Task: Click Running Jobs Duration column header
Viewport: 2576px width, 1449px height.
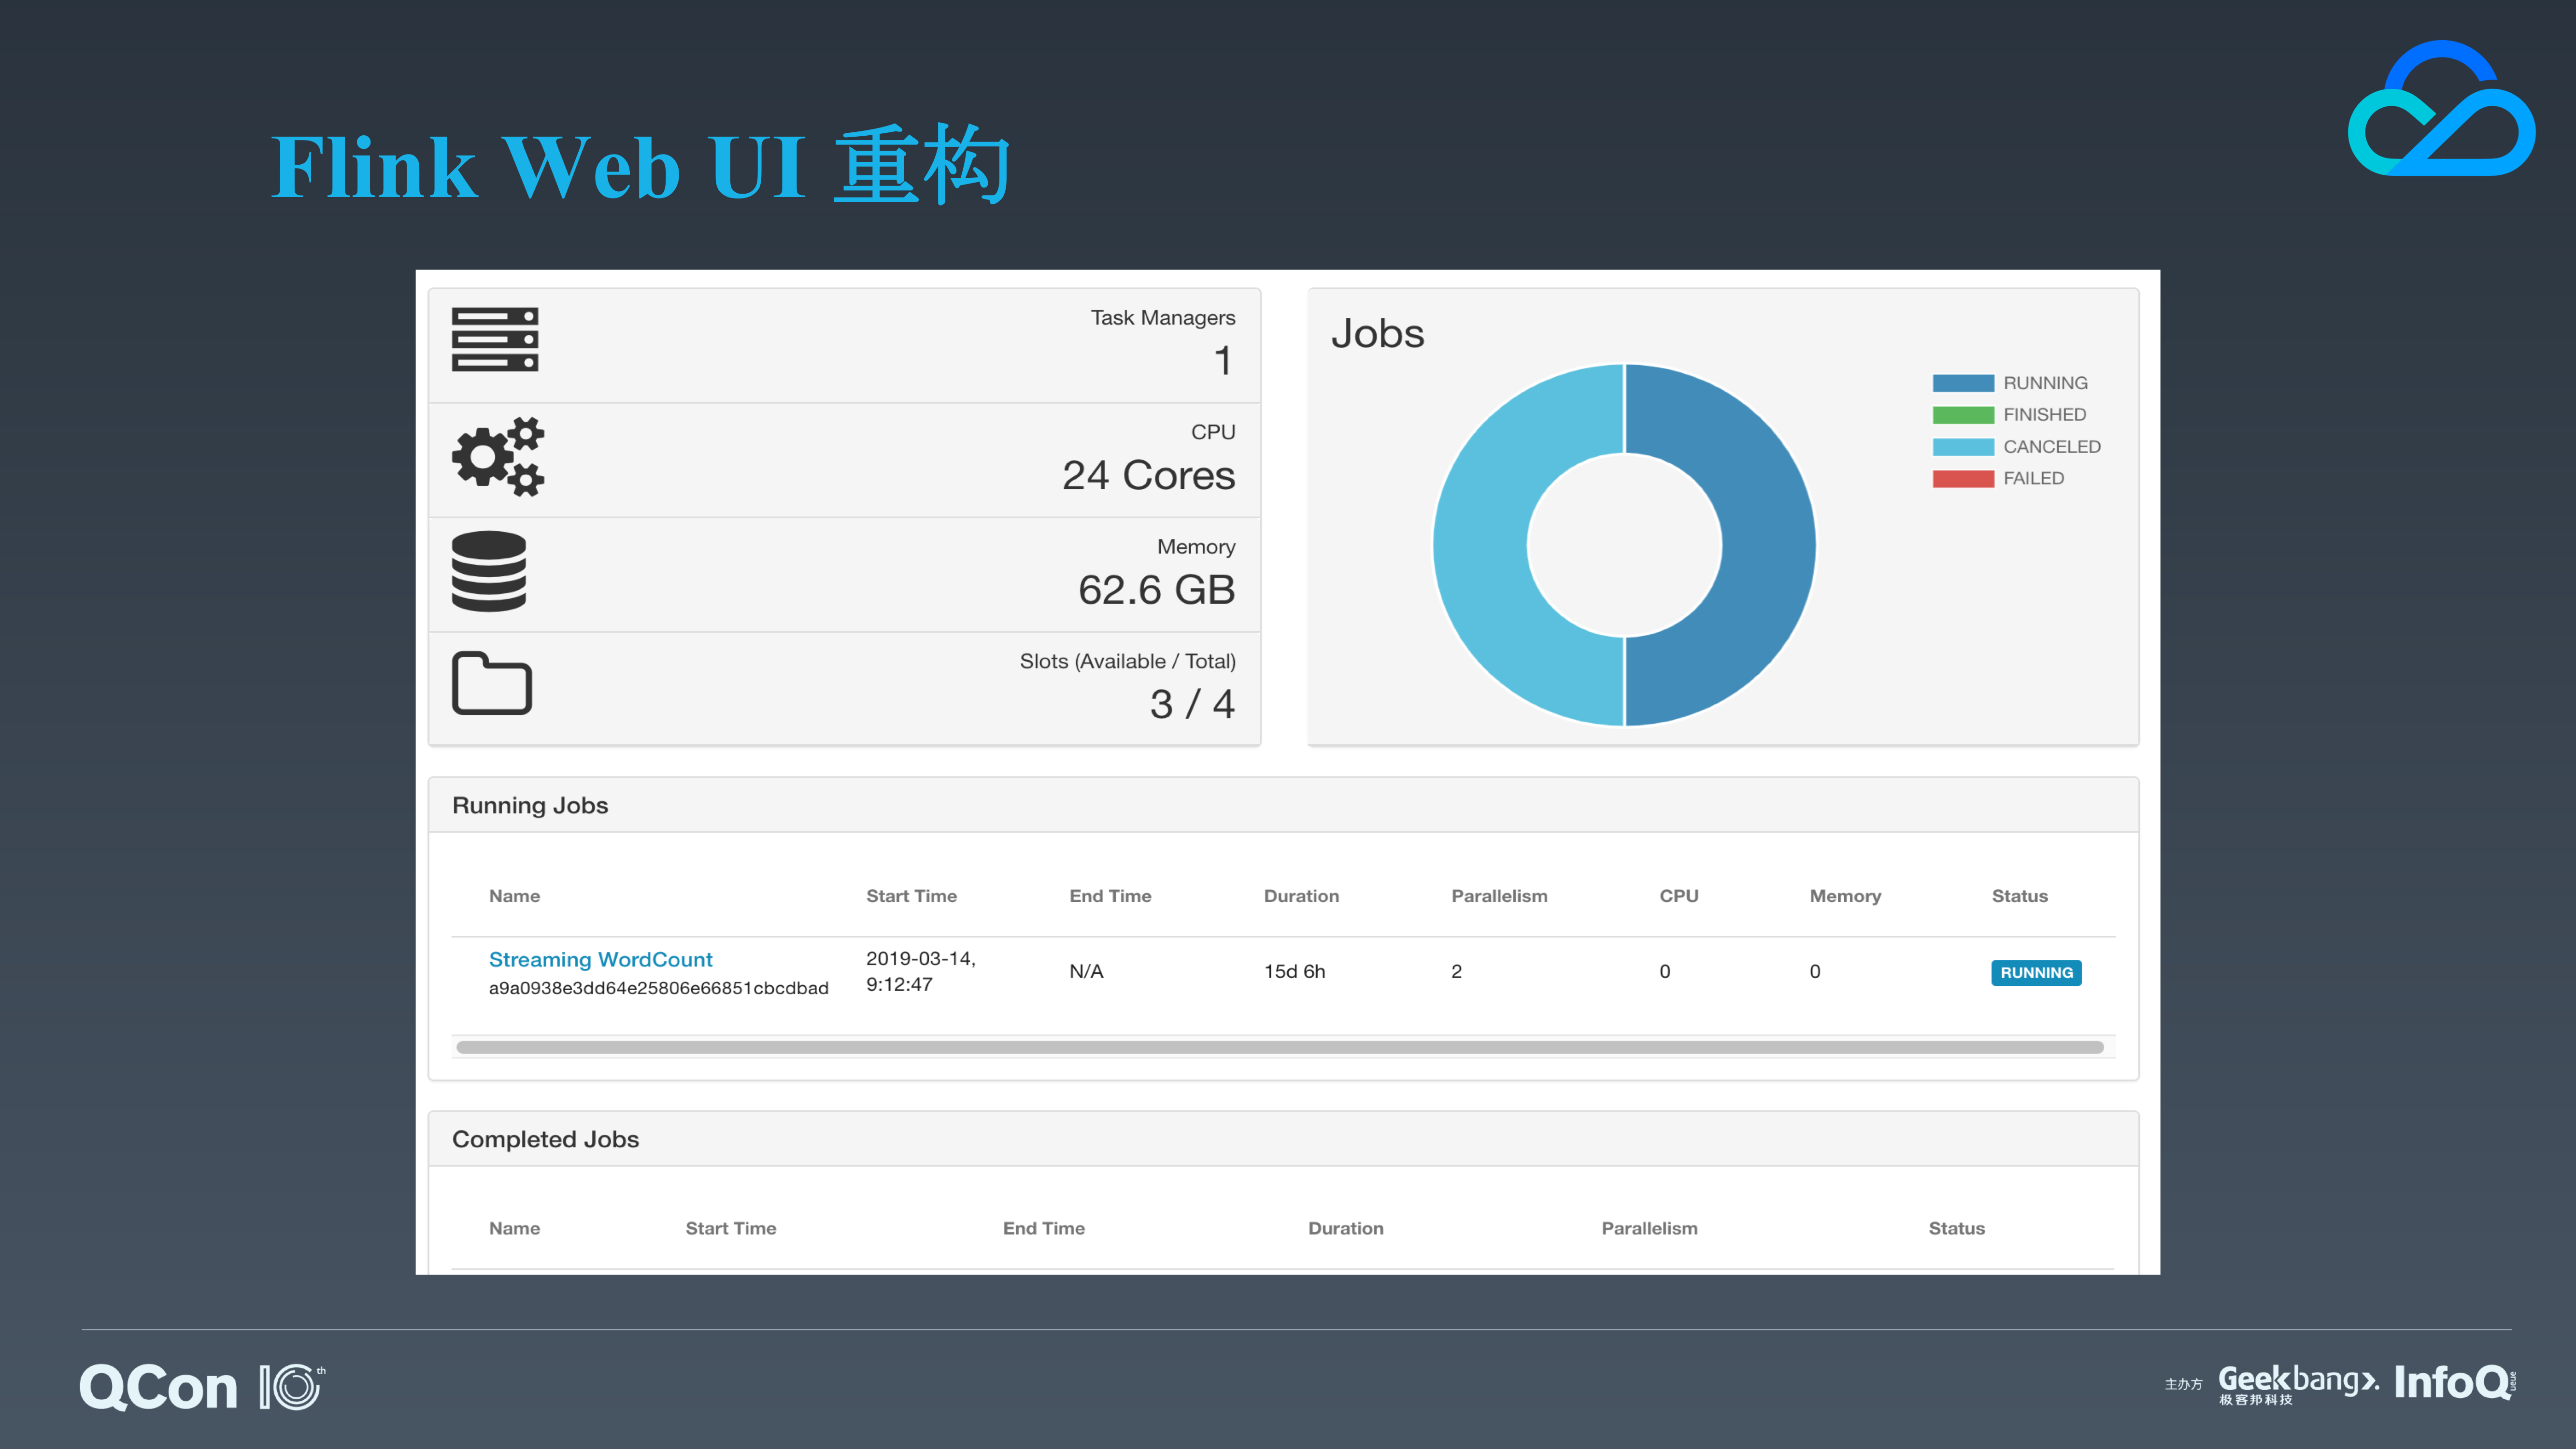Action: click(1301, 896)
